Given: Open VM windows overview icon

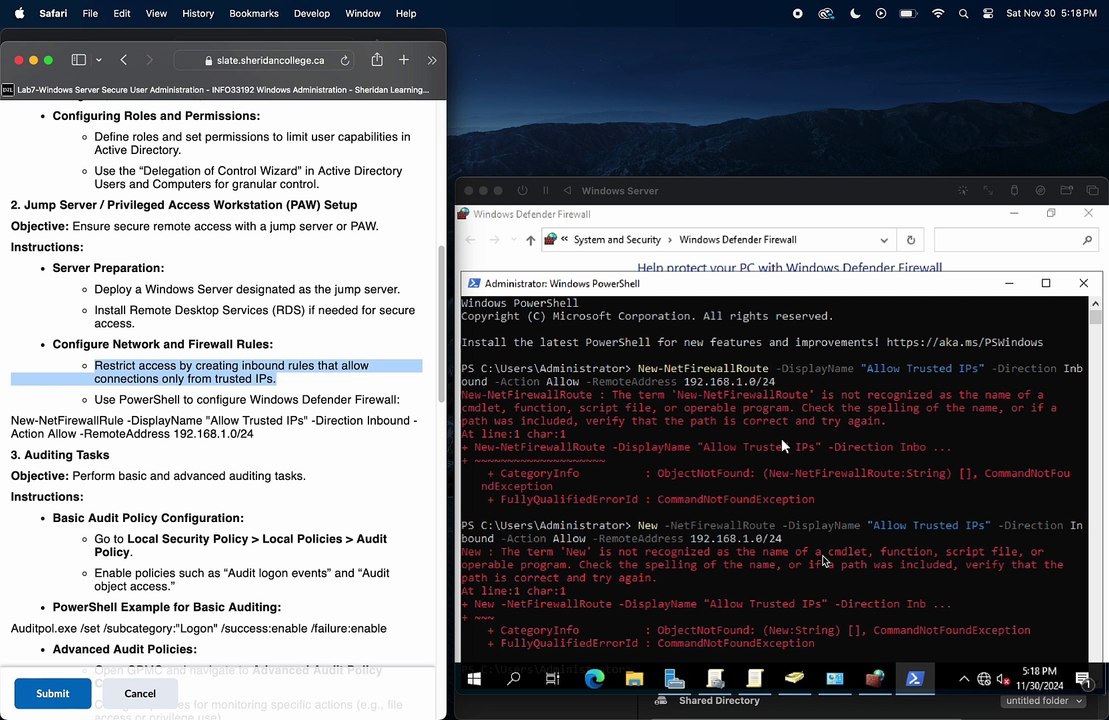Looking at the screenshot, I should point(1093,190).
